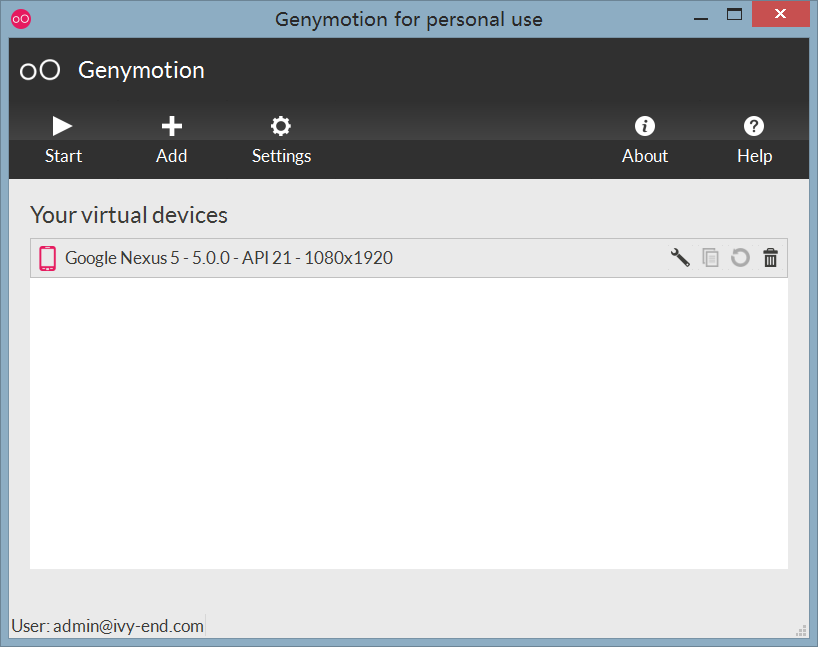Open Nexus 5 configuration wrench icon
Viewport: 818px width, 647px height.
coord(680,258)
